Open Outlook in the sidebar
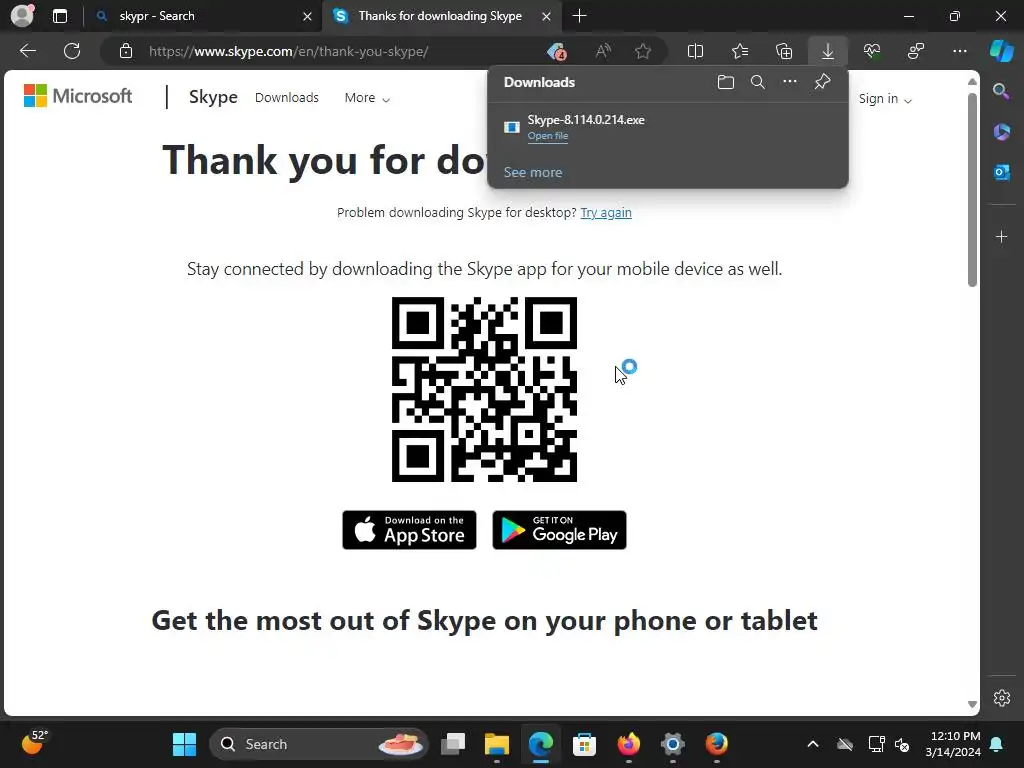Screen dimensions: 1024x768 [1001, 172]
